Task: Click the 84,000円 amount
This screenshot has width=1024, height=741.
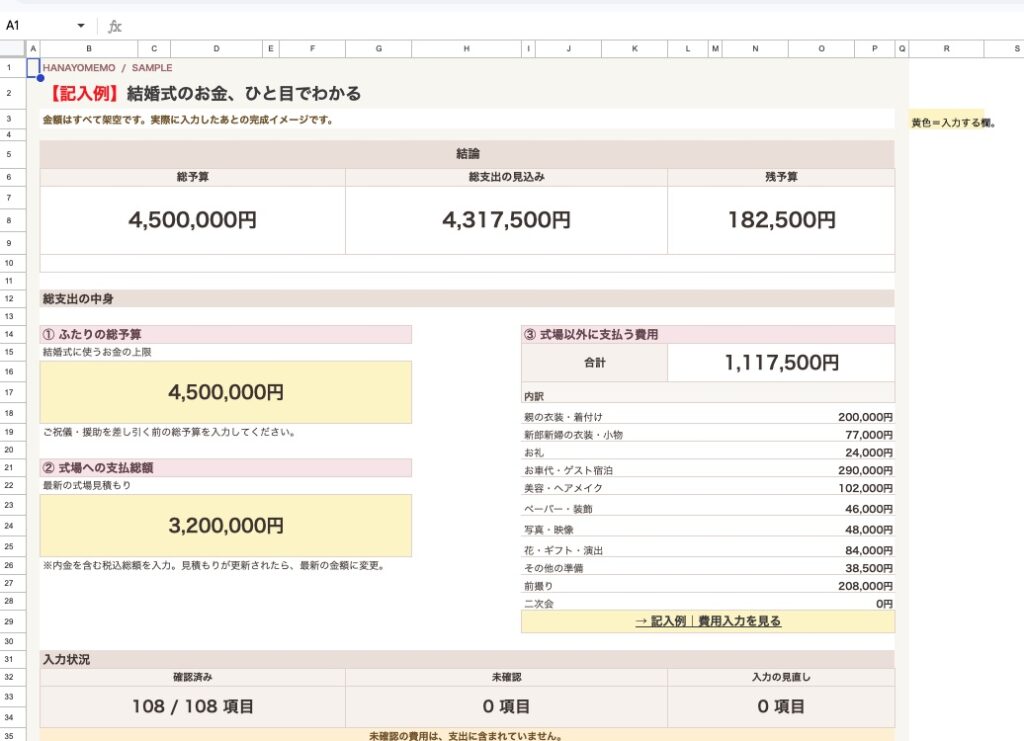Action: tap(869, 550)
